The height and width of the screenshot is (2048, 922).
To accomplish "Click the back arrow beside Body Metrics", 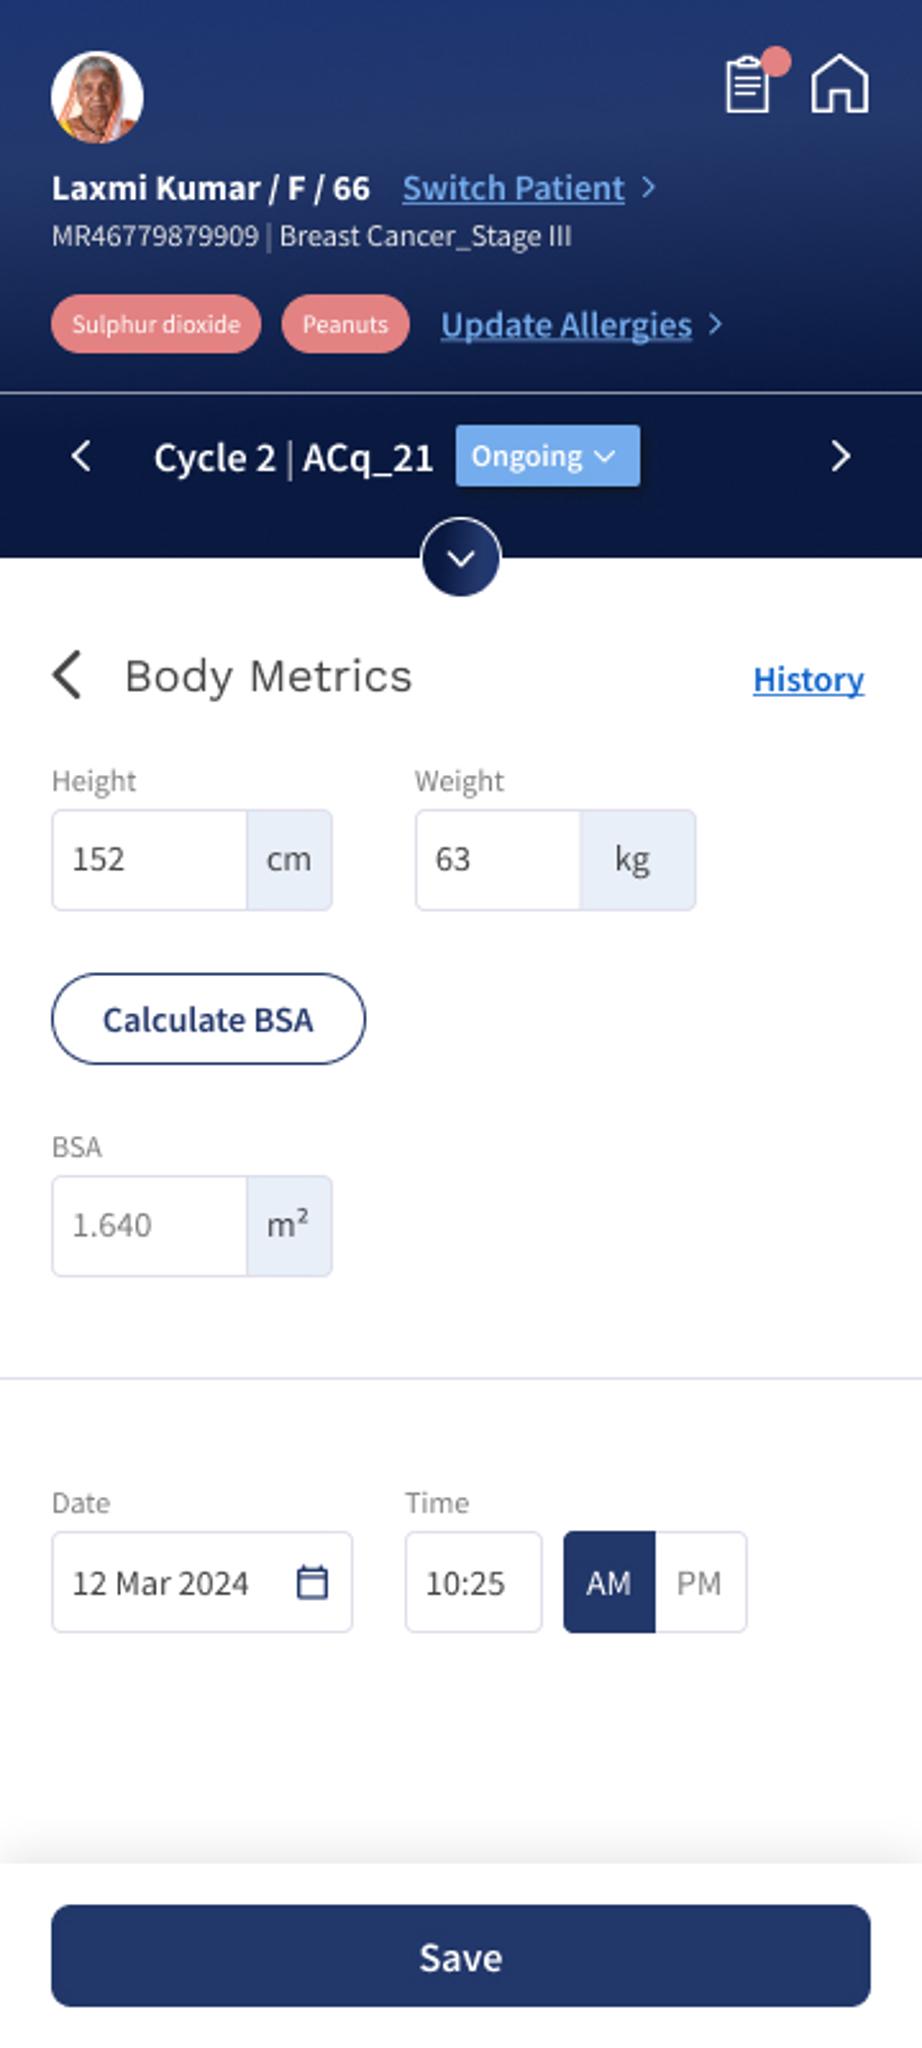I will 67,676.
